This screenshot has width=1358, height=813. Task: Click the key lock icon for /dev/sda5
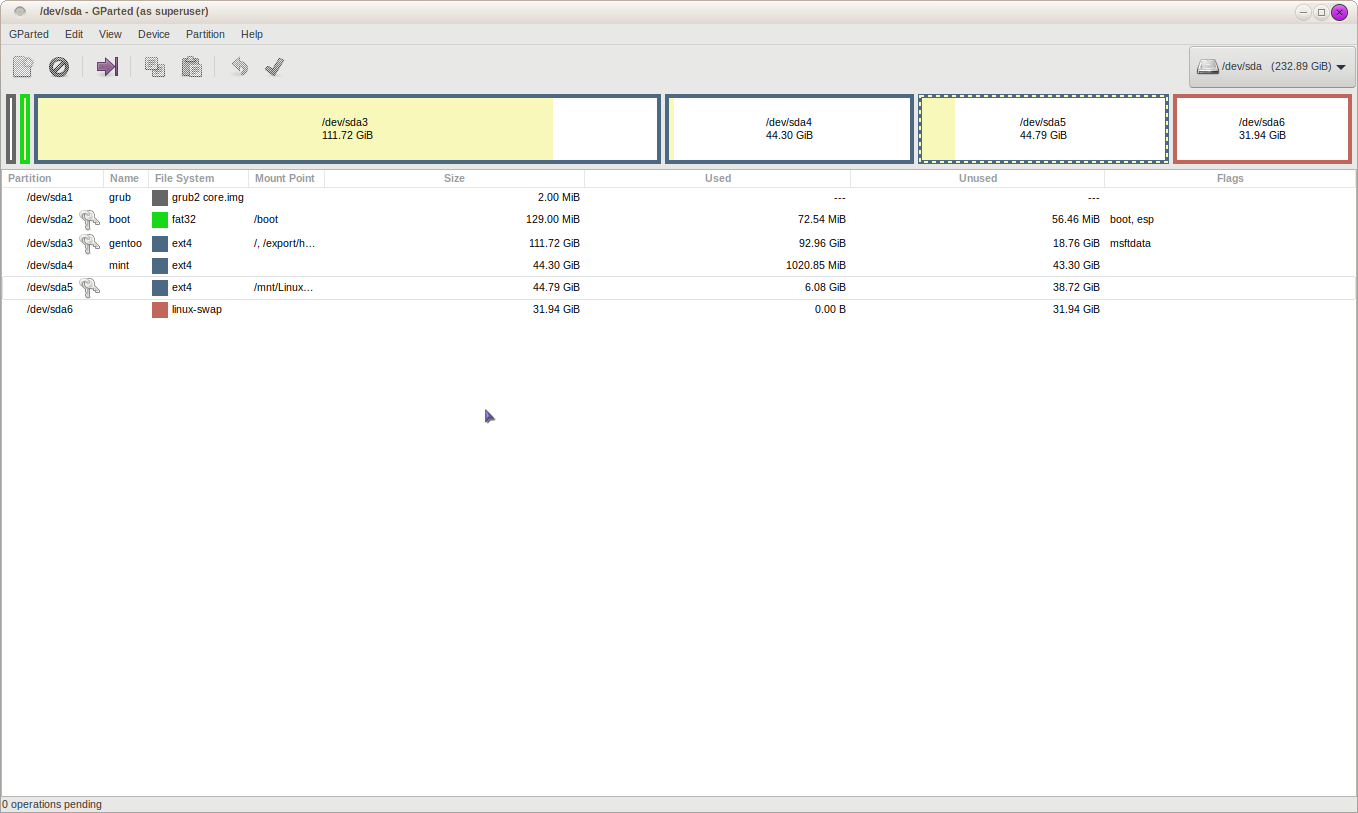tap(90, 287)
